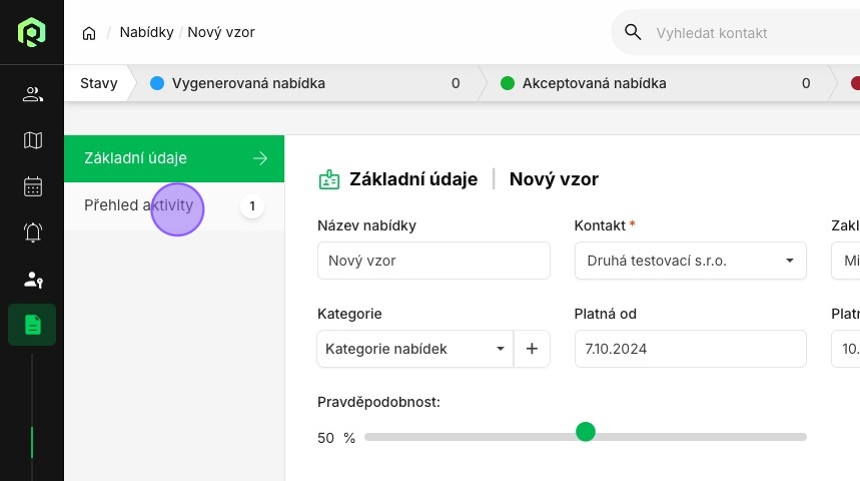Viewport: 860px width, 481px height.
Task: Select Vygenerovaná nabídka status
Action: pyautogui.click(x=247, y=83)
